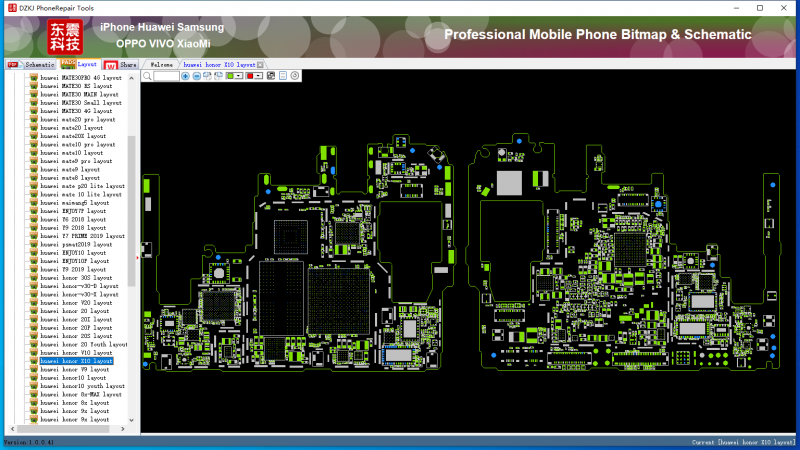Image resolution: width=800 pixels, height=450 pixels.
Task: Open huawei honor10 youth layout item
Action: 82,386
